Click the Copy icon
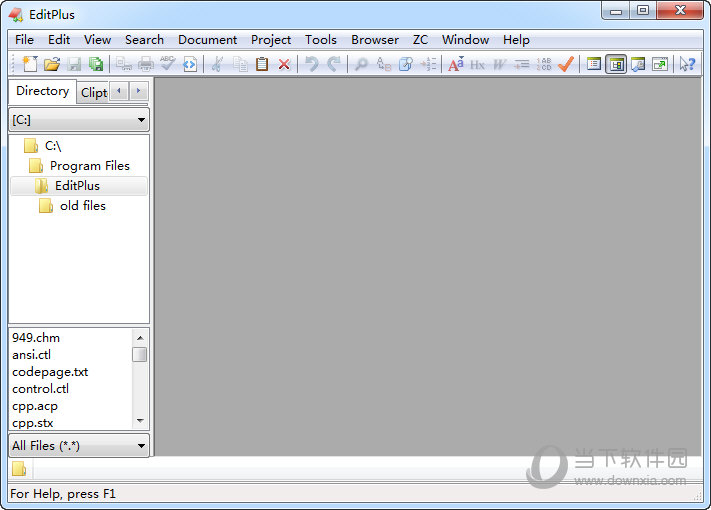 pyautogui.click(x=240, y=64)
